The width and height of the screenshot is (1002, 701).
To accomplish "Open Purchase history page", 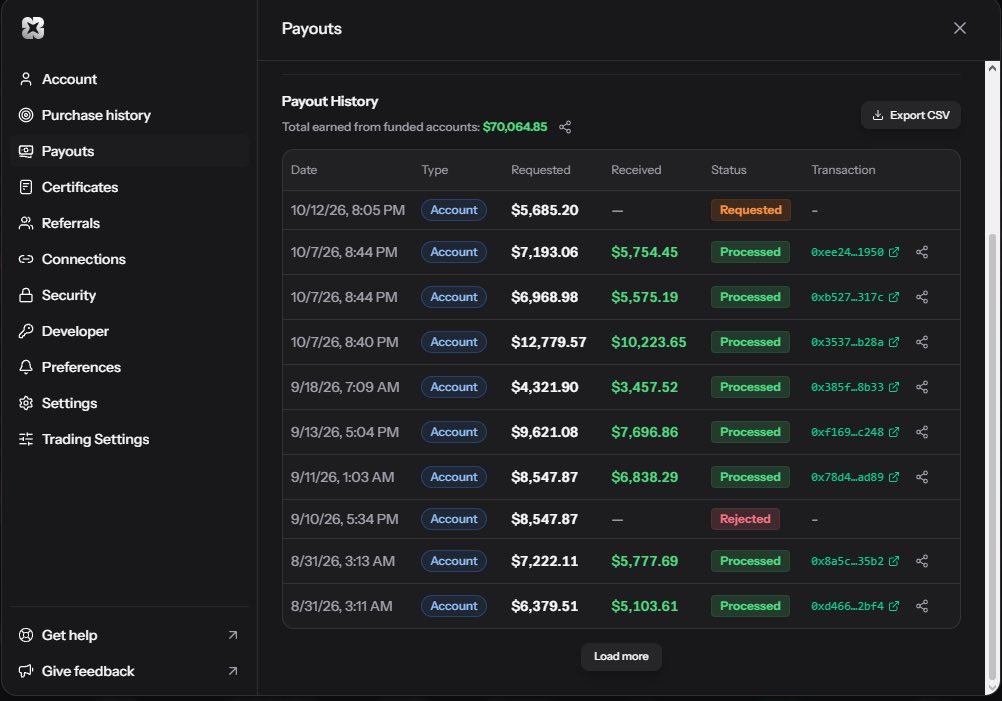I will point(130,115).
